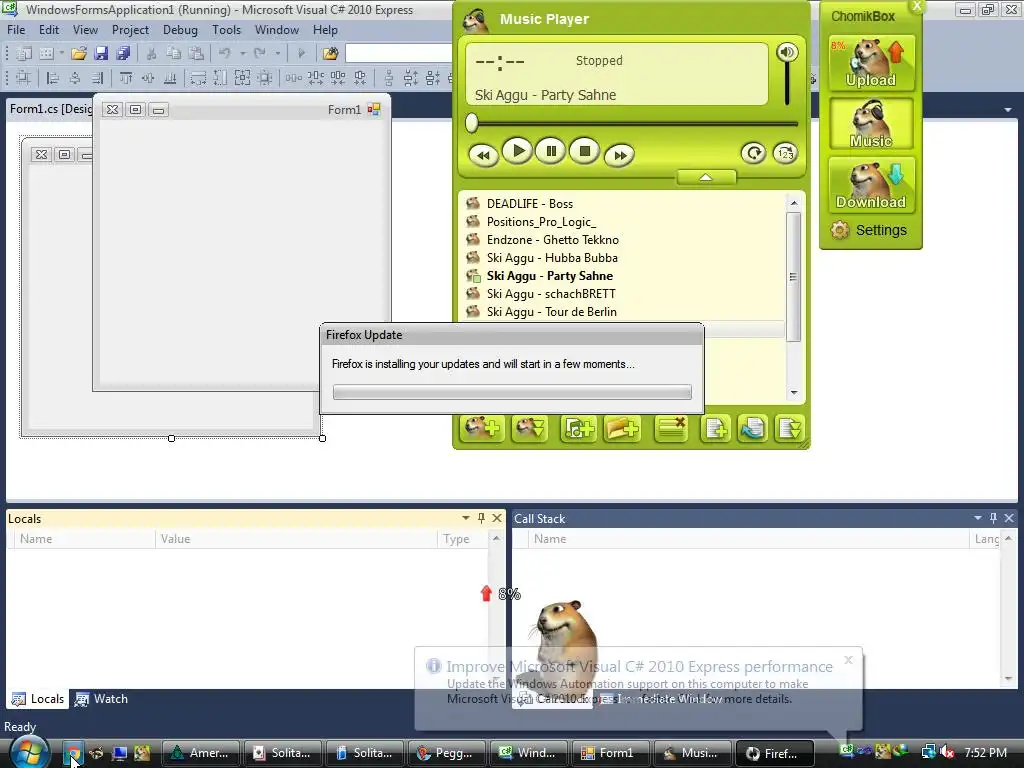Click the track seek bar handle
Screen dimensions: 1024x768
pyautogui.click(x=472, y=123)
